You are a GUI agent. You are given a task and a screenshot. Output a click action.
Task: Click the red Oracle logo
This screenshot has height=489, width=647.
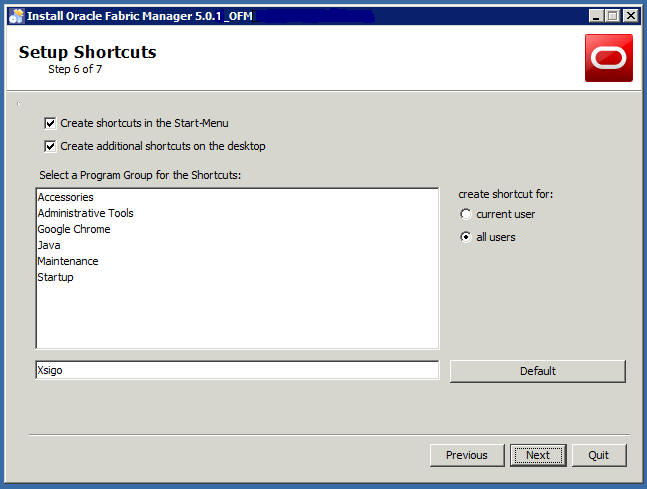(x=609, y=58)
